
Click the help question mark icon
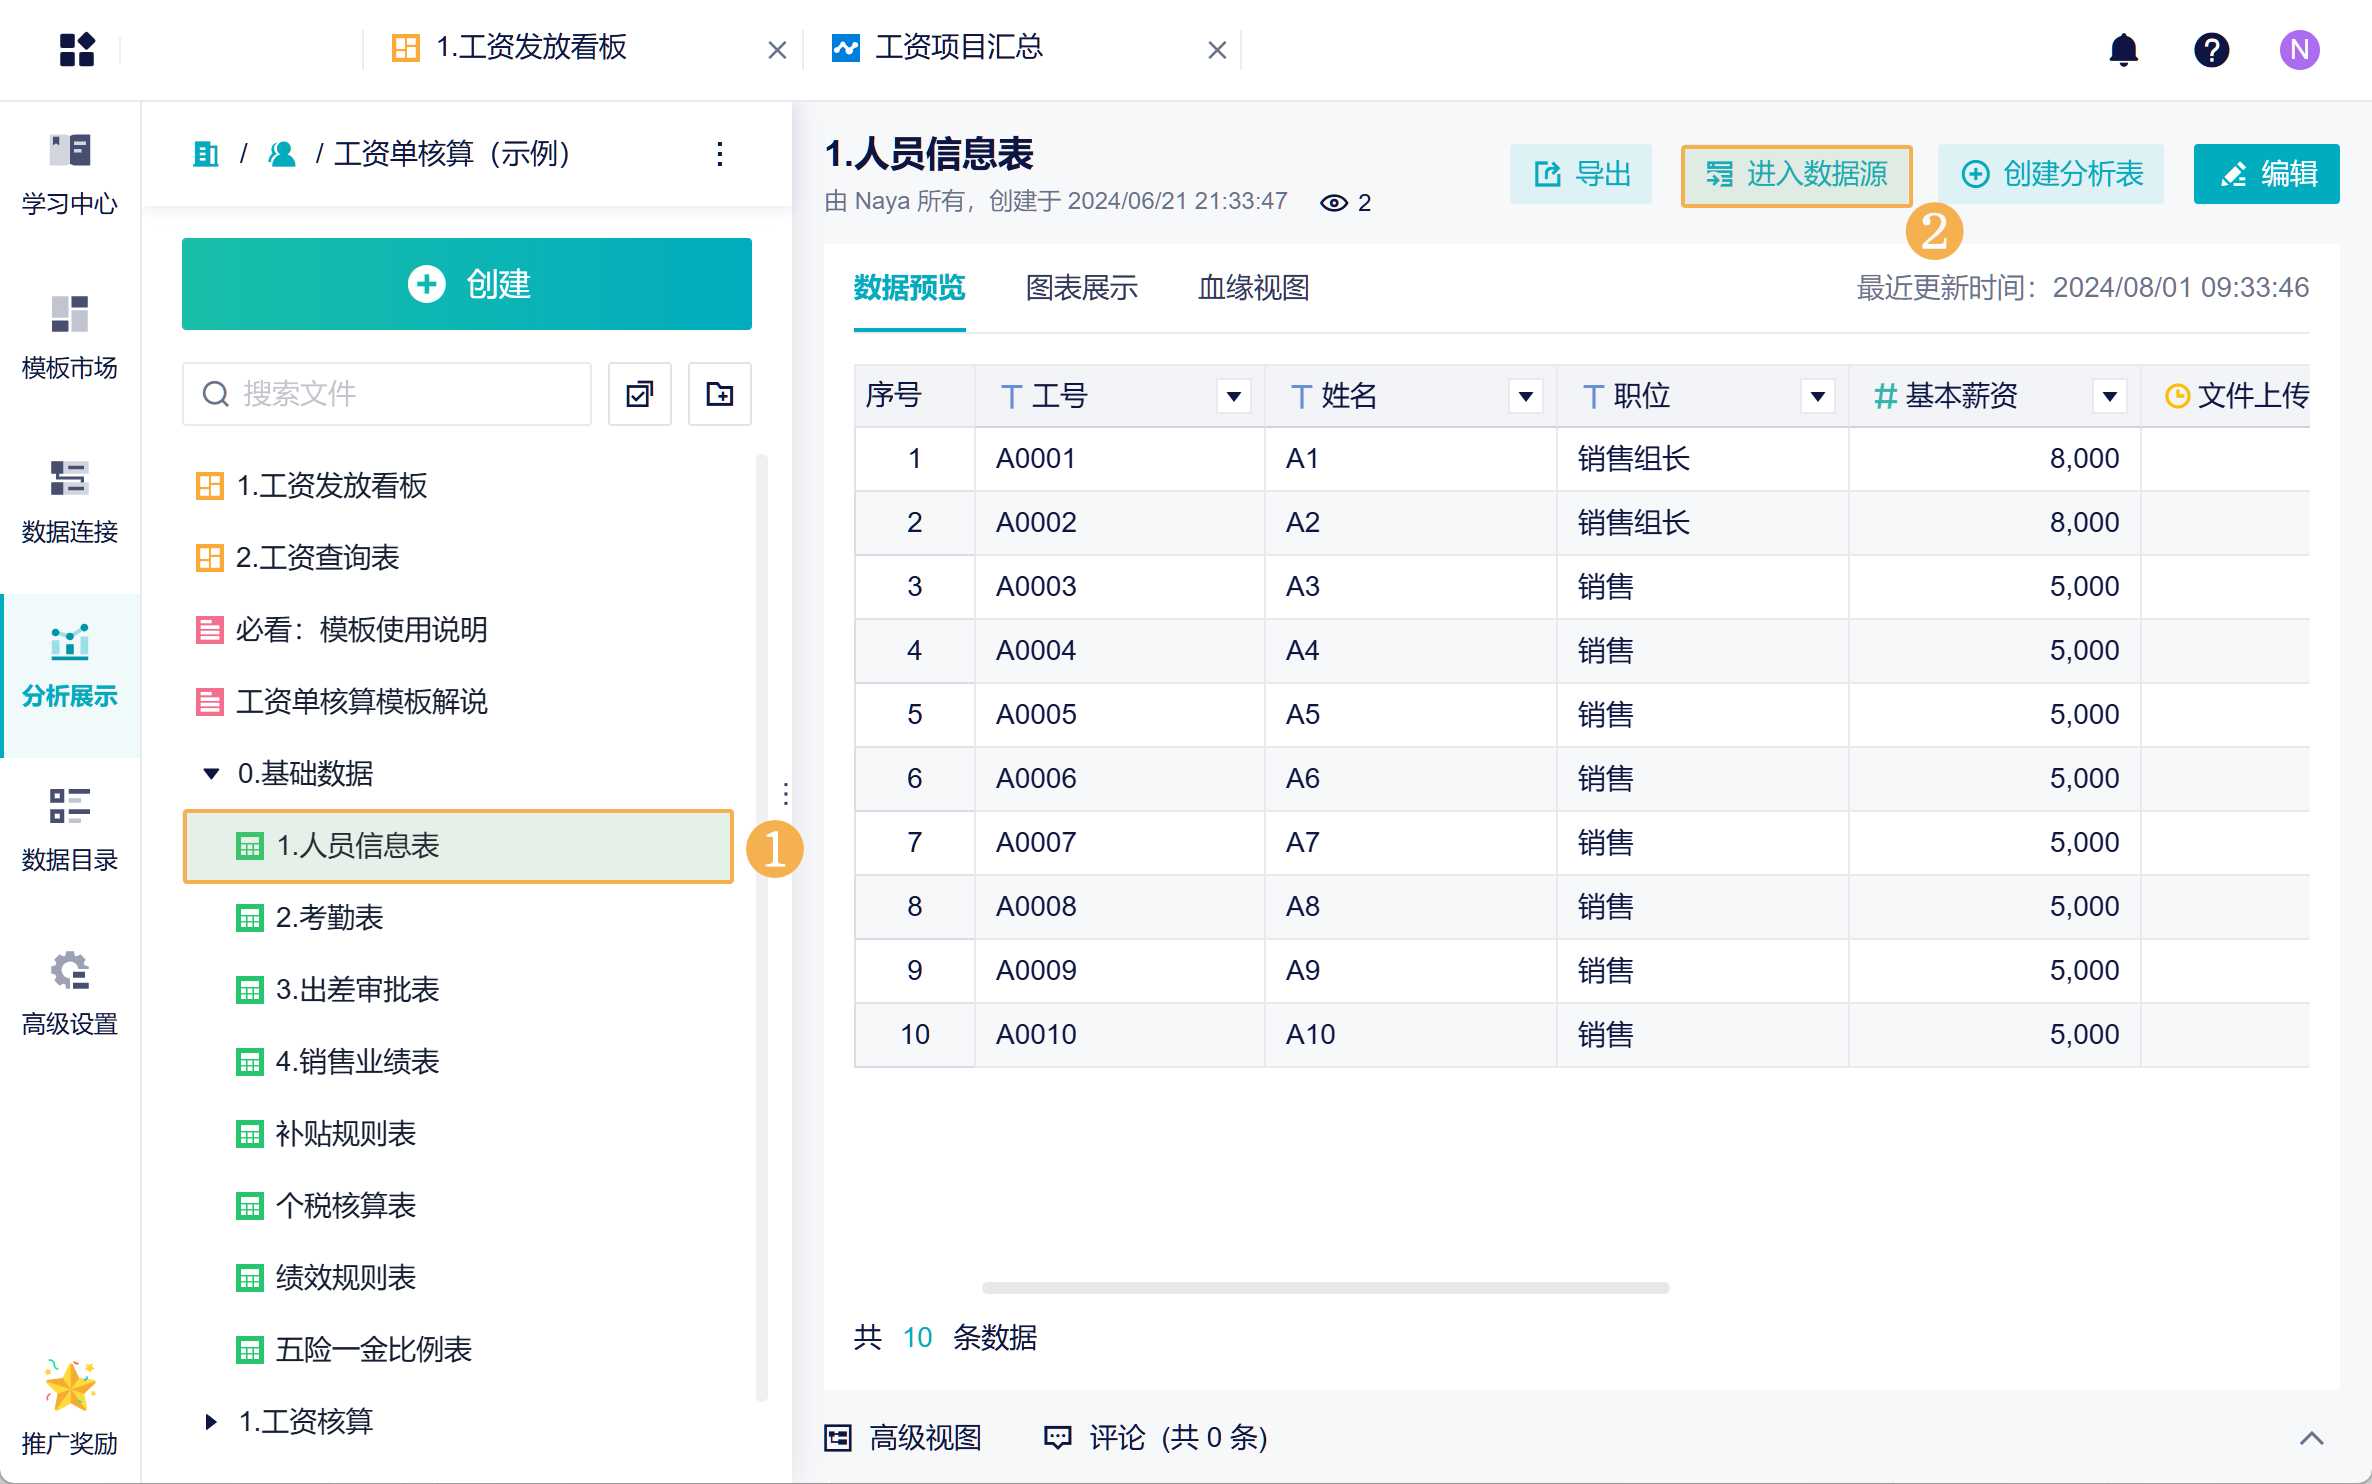click(x=2211, y=49)
